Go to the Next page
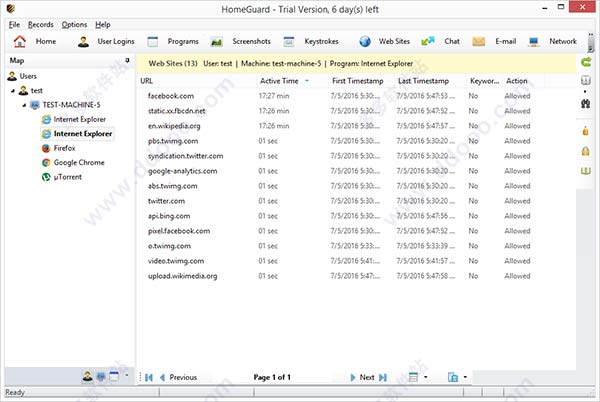The image size is (600, 402). (362, 378)
